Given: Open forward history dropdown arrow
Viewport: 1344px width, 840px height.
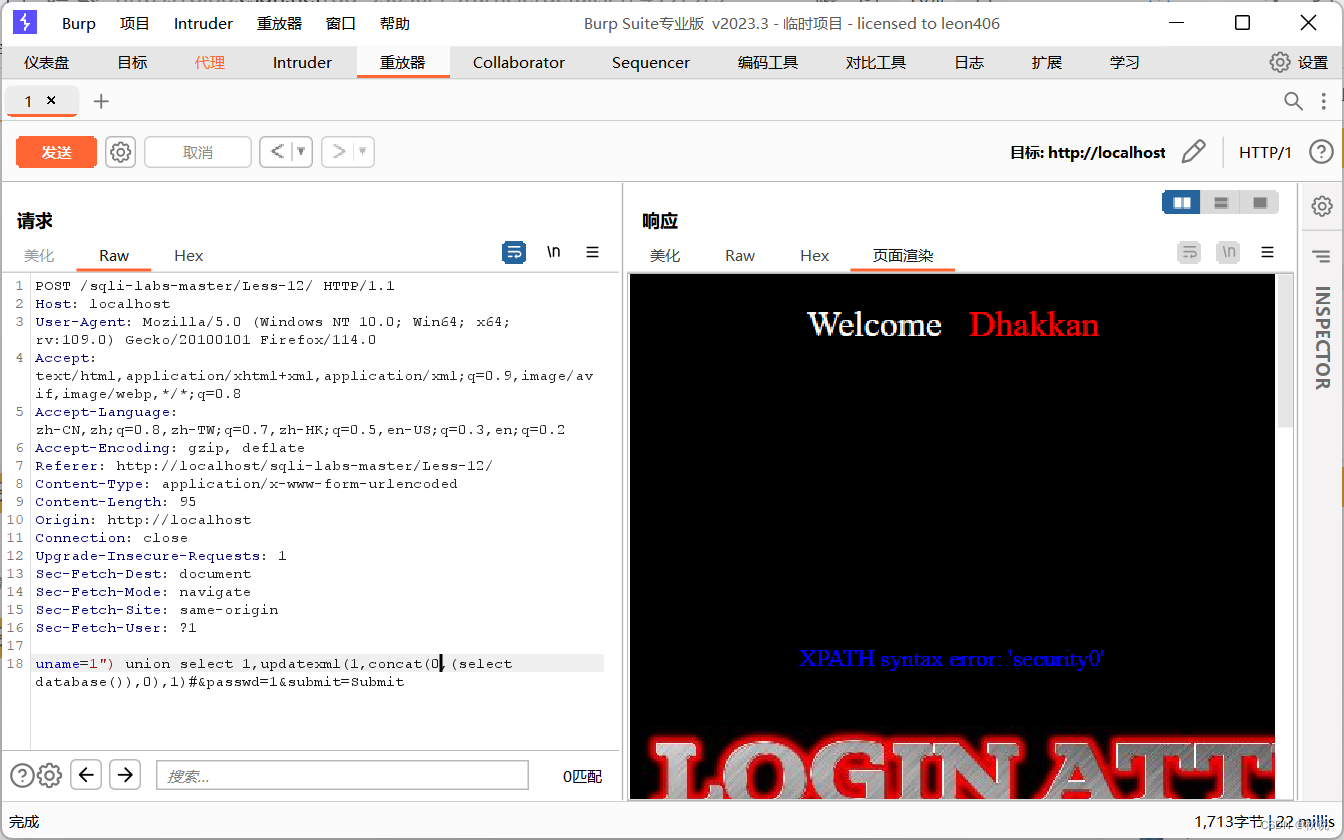Looking at the screenshot, I should [x=363, y=152].
